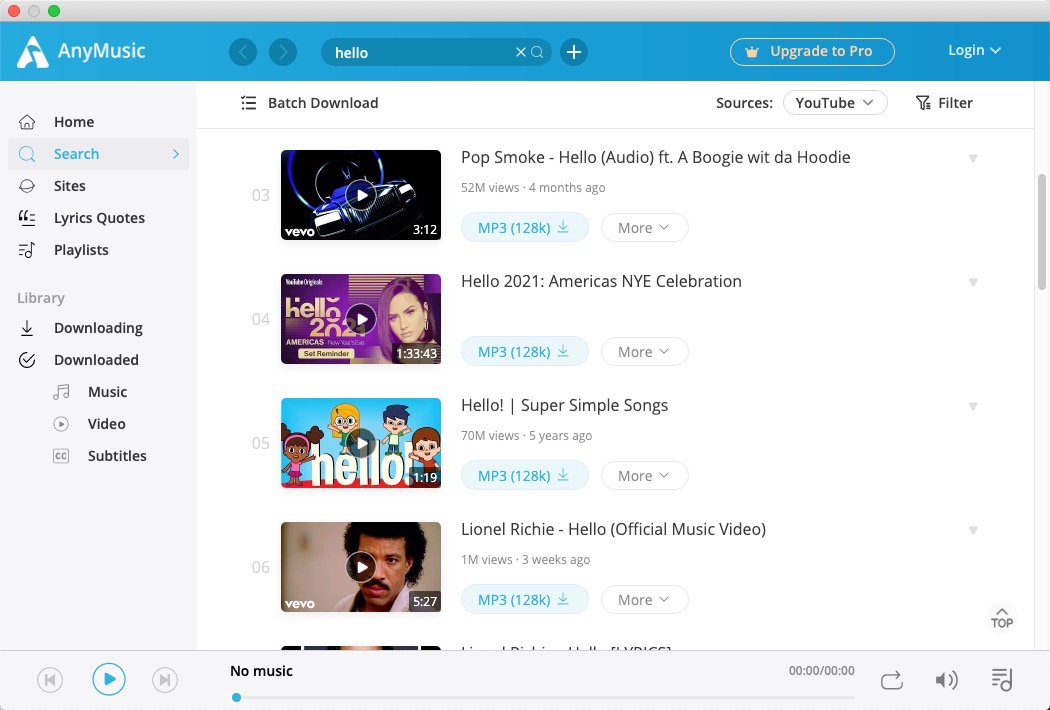The height and width of the screenshot is (710, 1050).
Task: Open the Downloading library list
Action: tap(98, 328)
